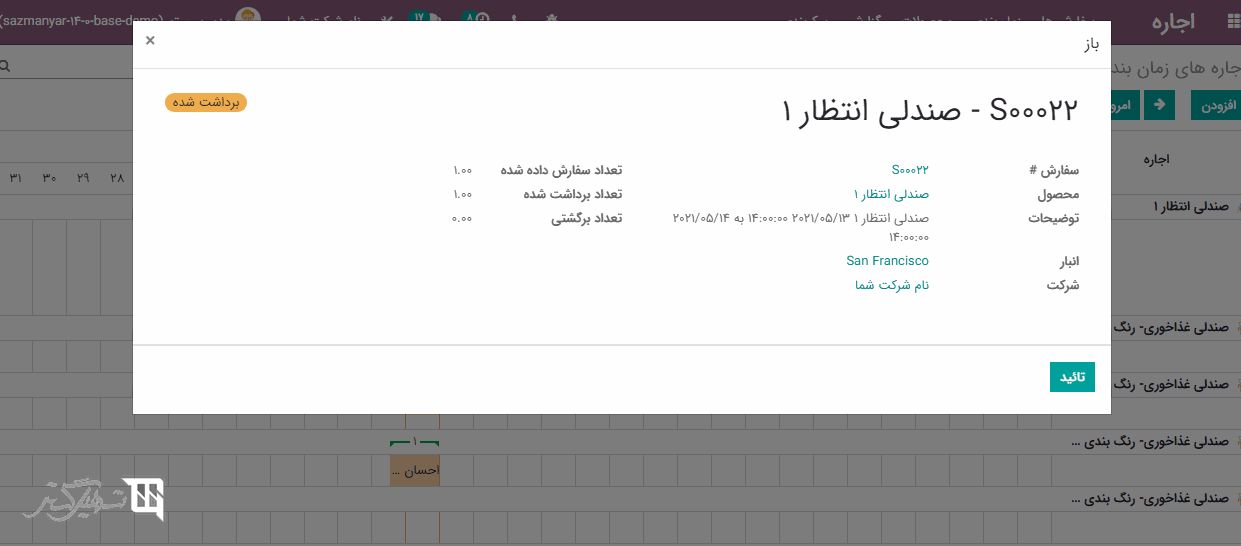This screenshot has width=1241, height=546.
Task: Open the S۰۰۰۲۲ order link
Action: tap(909, 169)
